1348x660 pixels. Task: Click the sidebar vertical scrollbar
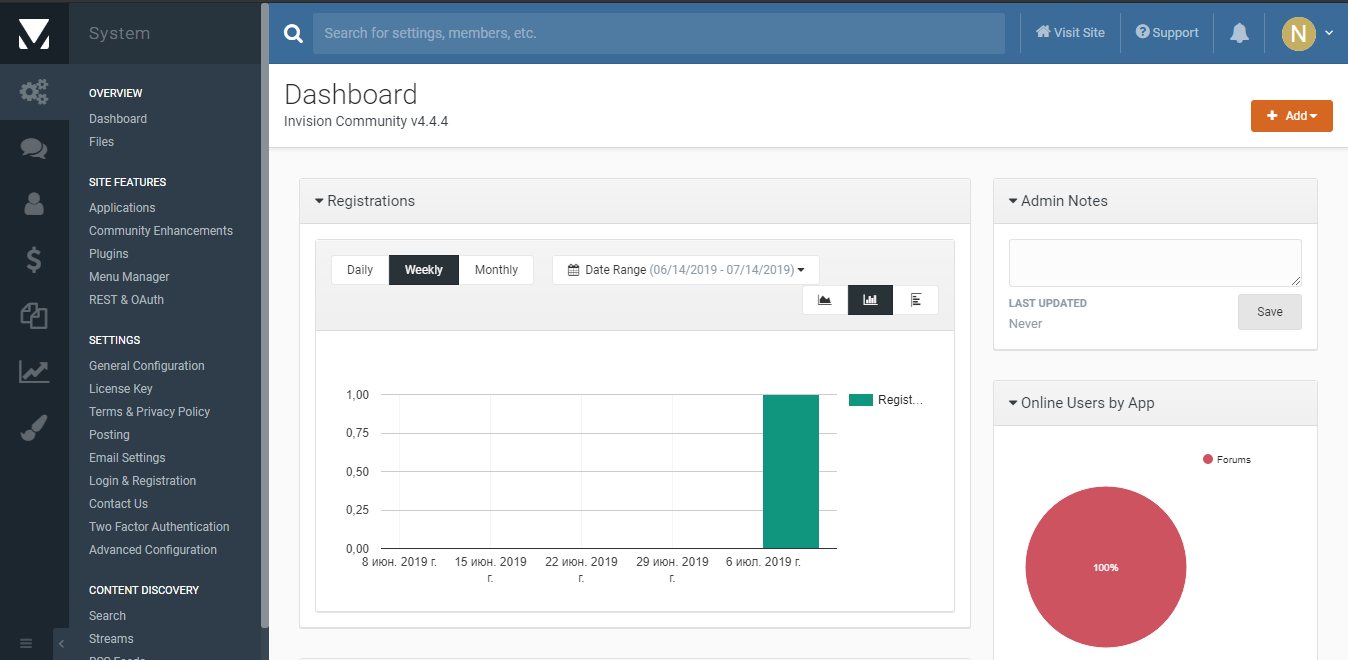point(265,315)
